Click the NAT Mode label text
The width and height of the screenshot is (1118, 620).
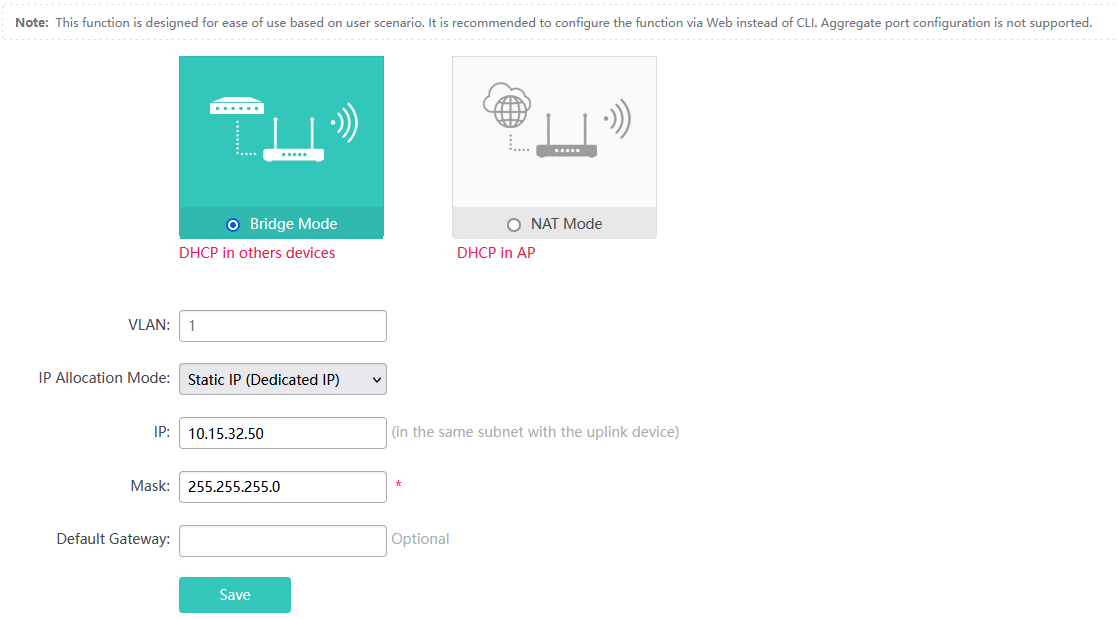567,224
